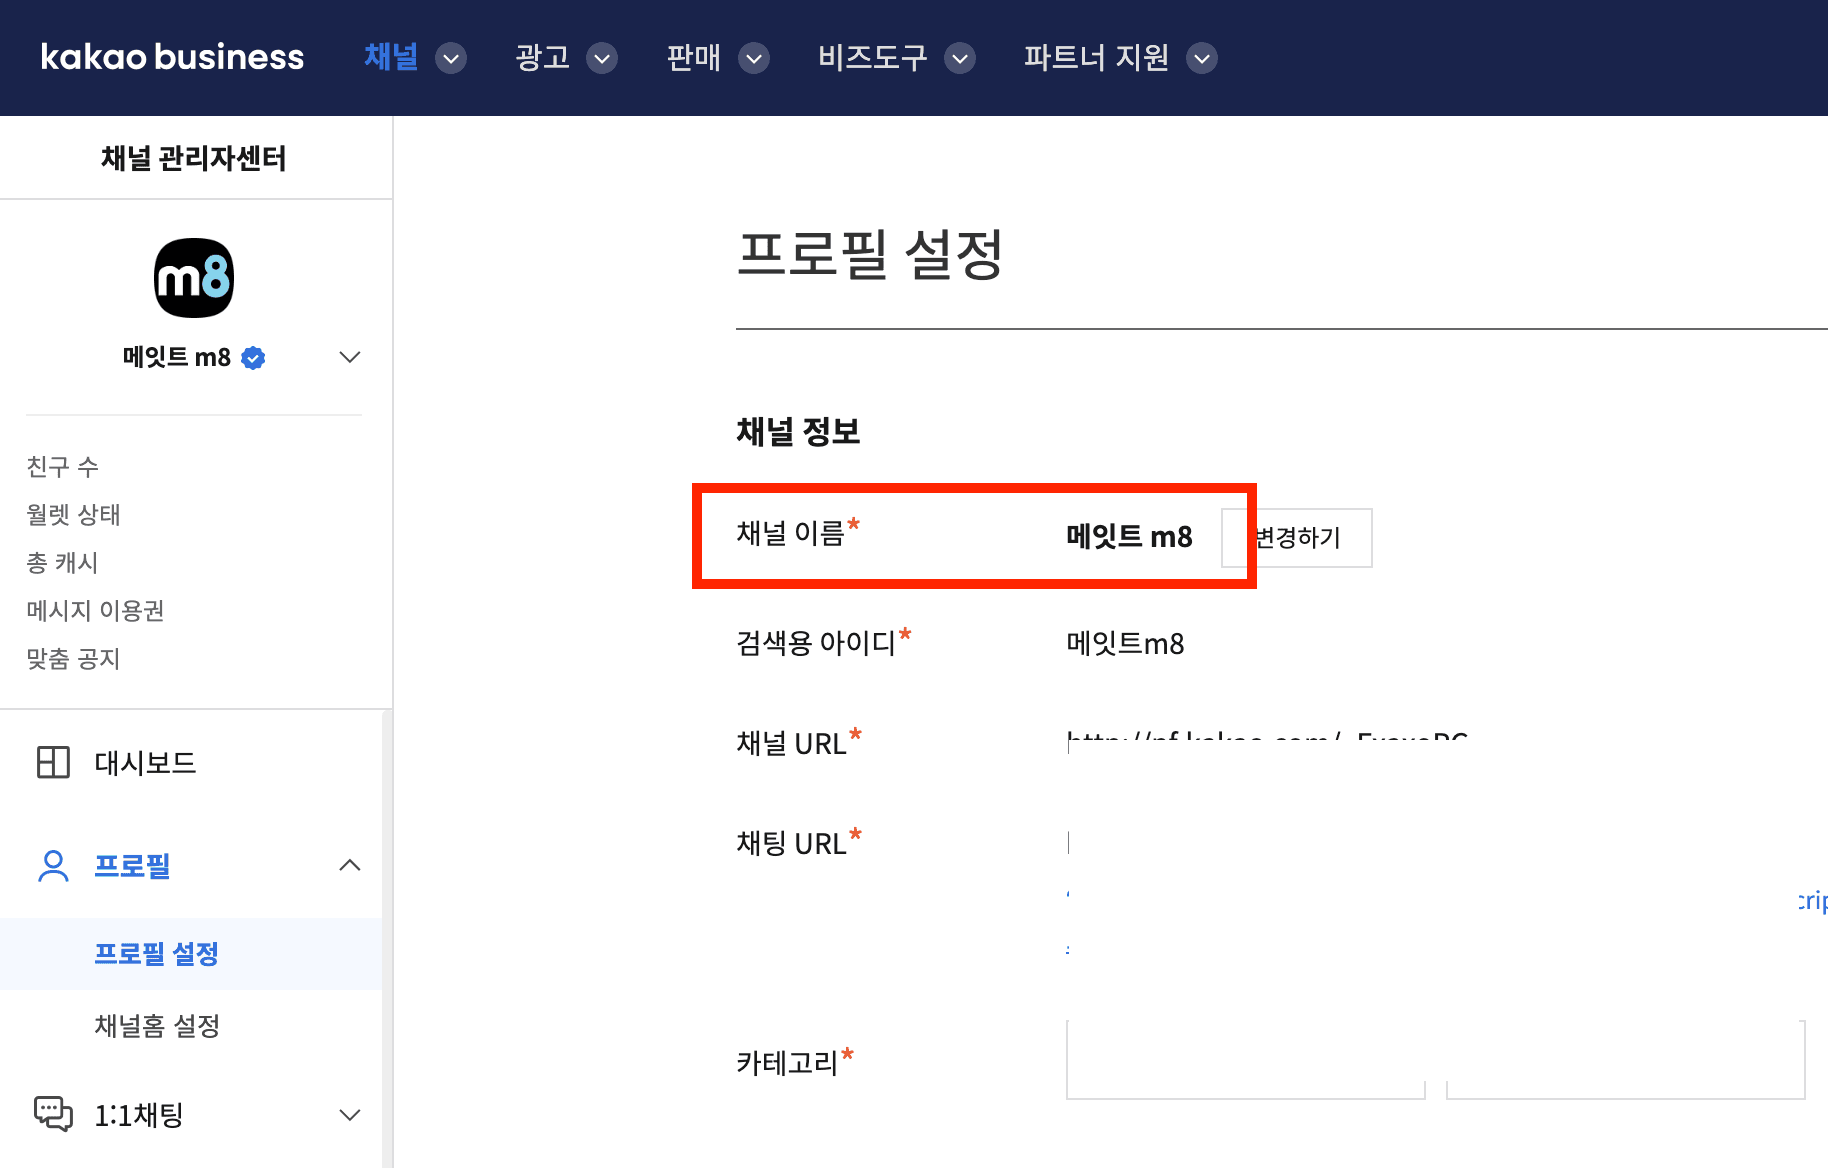
Task: Click the 대시보드 grid icon
Action: pyautogui.click(x=53, y=762)
